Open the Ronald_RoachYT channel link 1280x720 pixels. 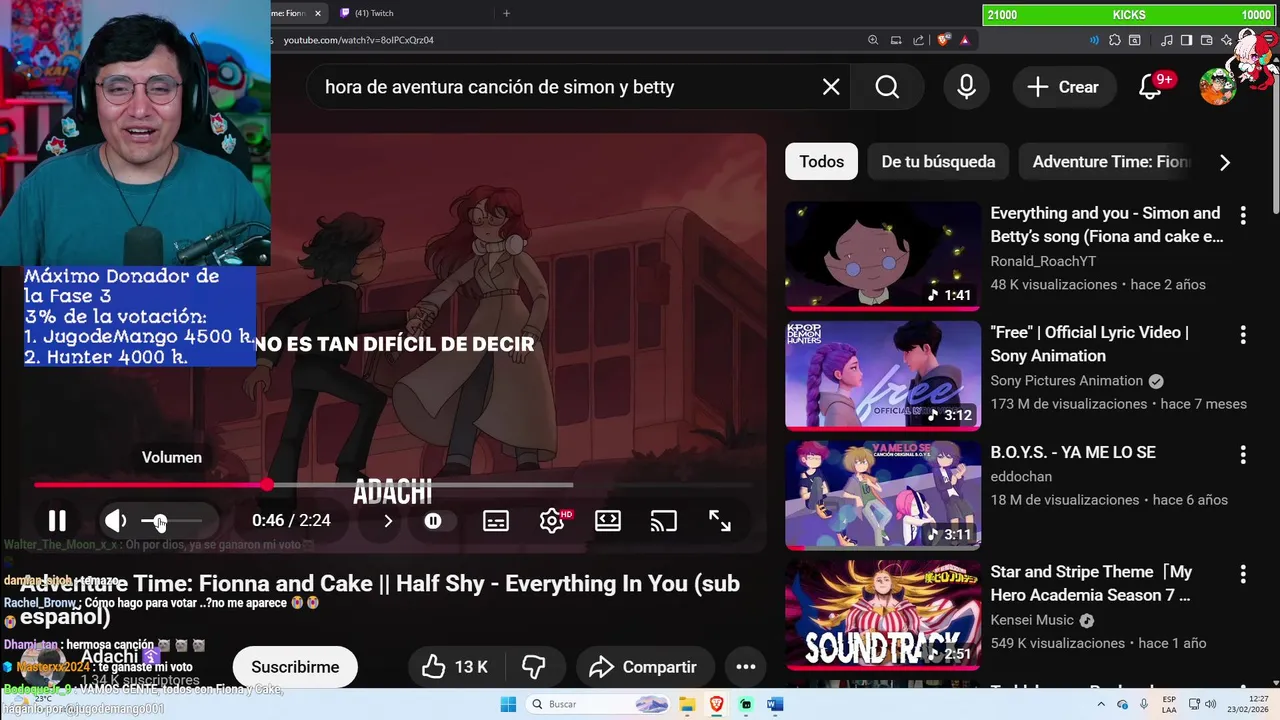pyautogui.click(x=1043, y=261)
